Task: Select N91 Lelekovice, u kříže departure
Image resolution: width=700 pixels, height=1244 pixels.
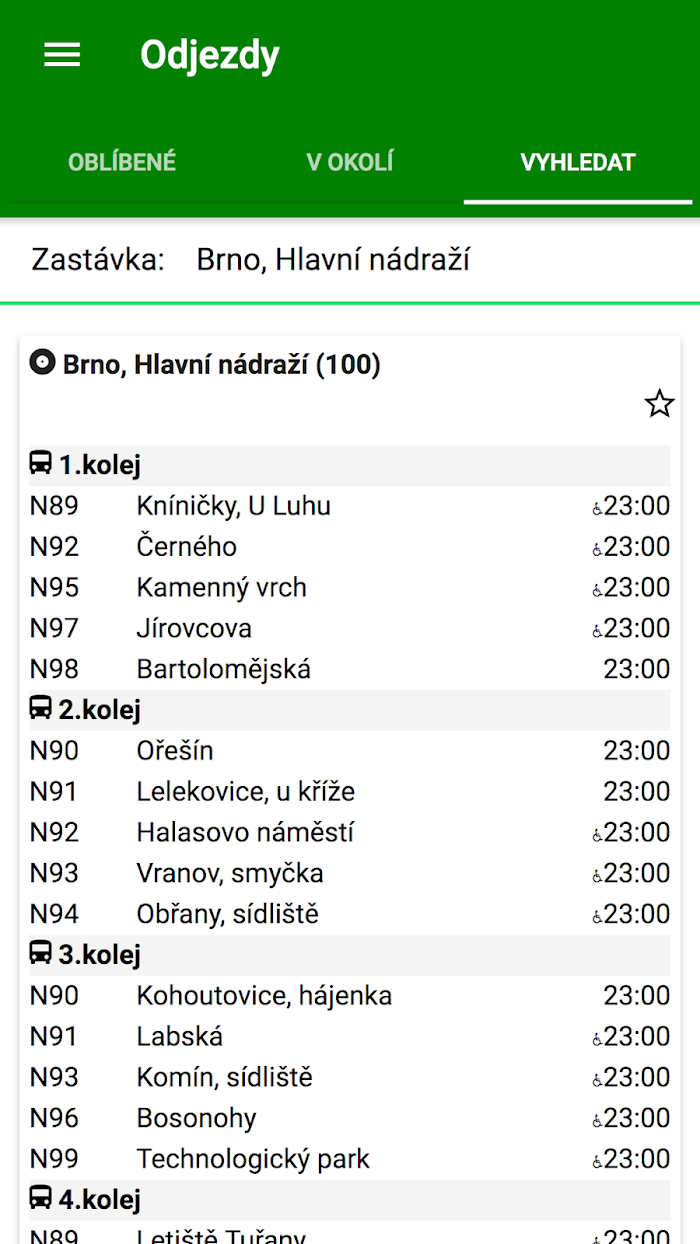Action: [x=350, y=792]
